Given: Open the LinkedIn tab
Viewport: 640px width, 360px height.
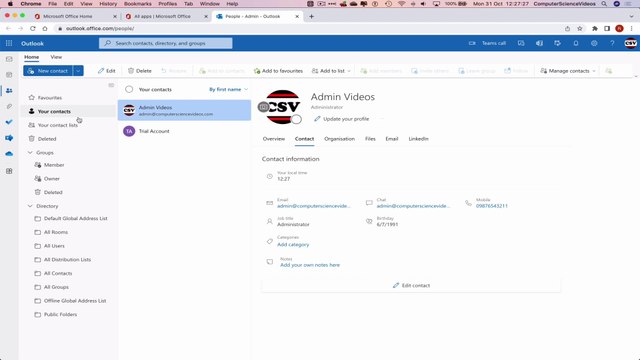Looking at the screenshot, I should 418,139.
